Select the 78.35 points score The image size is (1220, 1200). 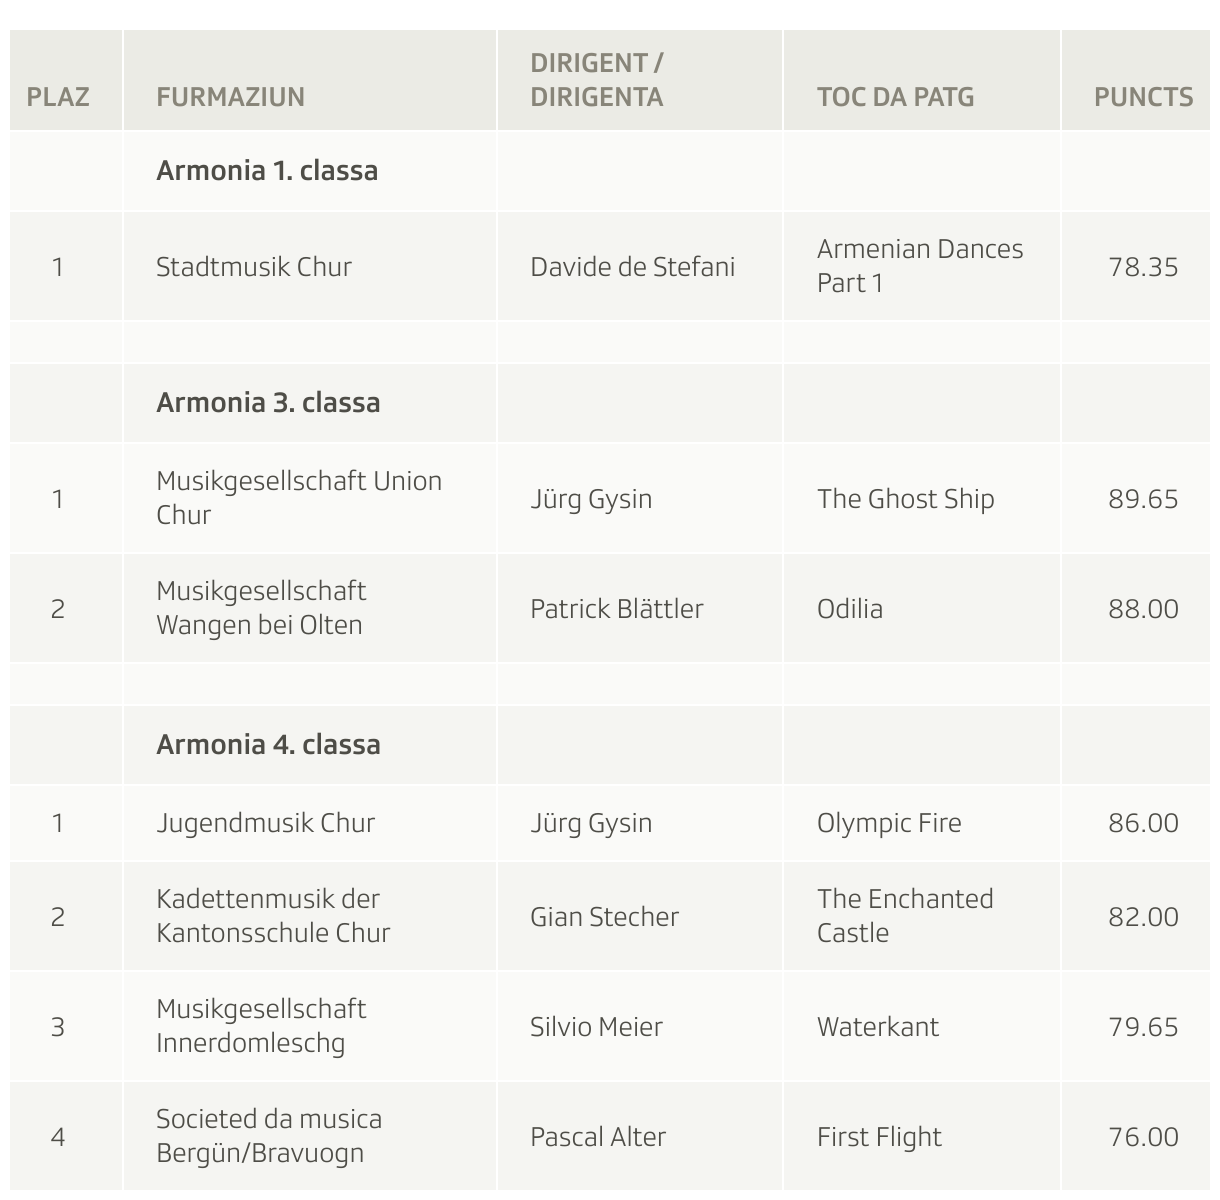click(1143, 267)
